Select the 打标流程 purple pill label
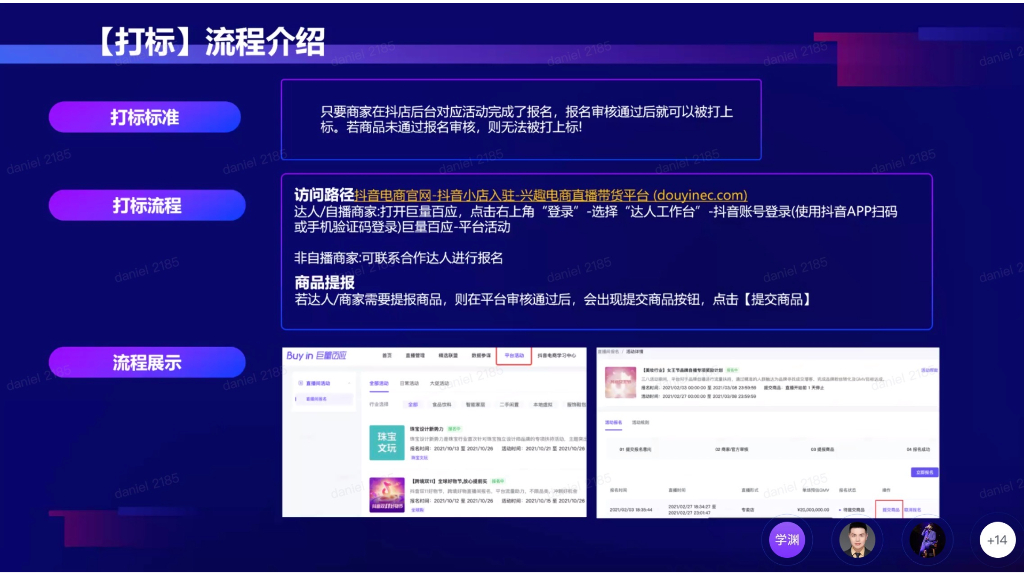The height and width of the screenshot is (576, 1024). click(x=147, y=206)
